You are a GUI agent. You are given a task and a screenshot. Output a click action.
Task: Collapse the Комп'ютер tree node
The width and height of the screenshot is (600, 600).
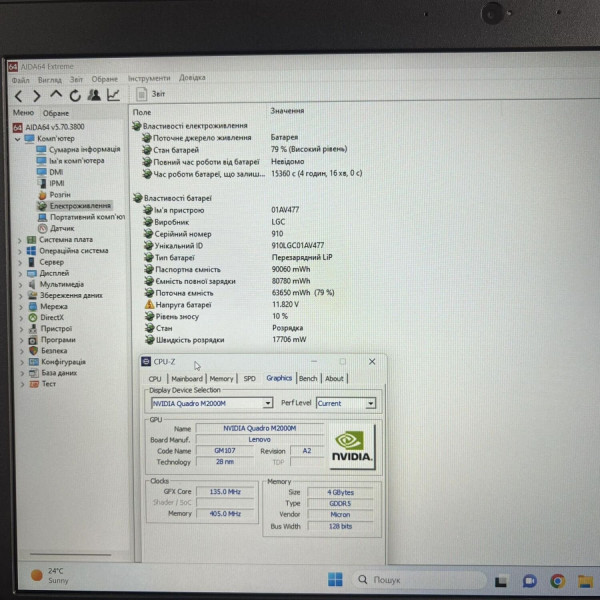tap(17, 139)
